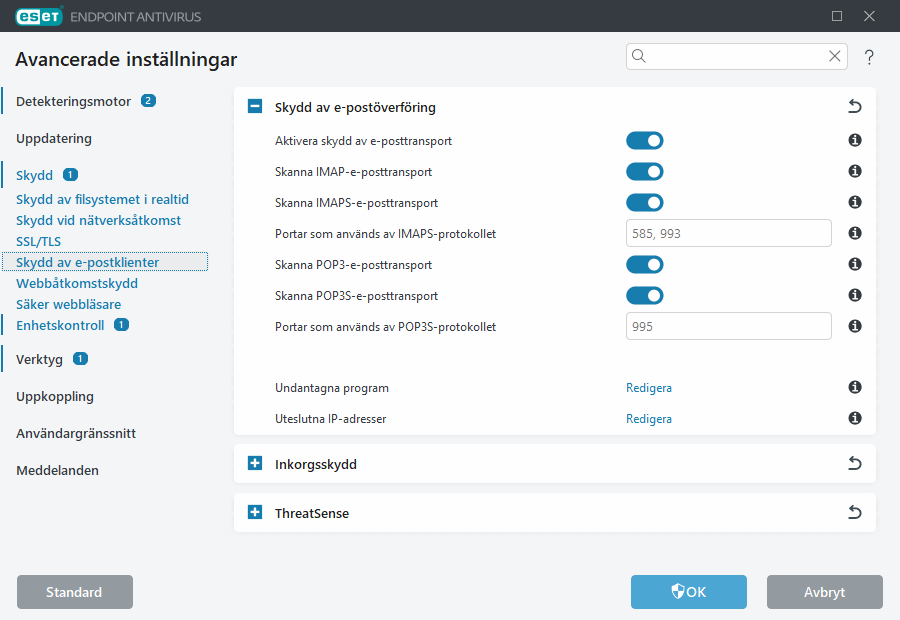This screenshot has width=900, height=620.
Task: Open the help via the question mark icon
Action: point(868,57)
